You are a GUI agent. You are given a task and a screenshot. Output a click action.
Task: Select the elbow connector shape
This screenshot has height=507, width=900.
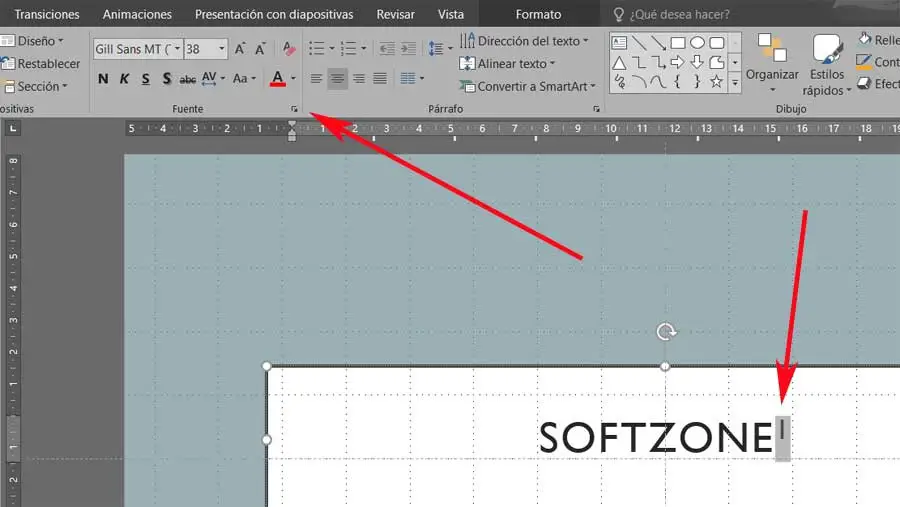tap(639, 62)
